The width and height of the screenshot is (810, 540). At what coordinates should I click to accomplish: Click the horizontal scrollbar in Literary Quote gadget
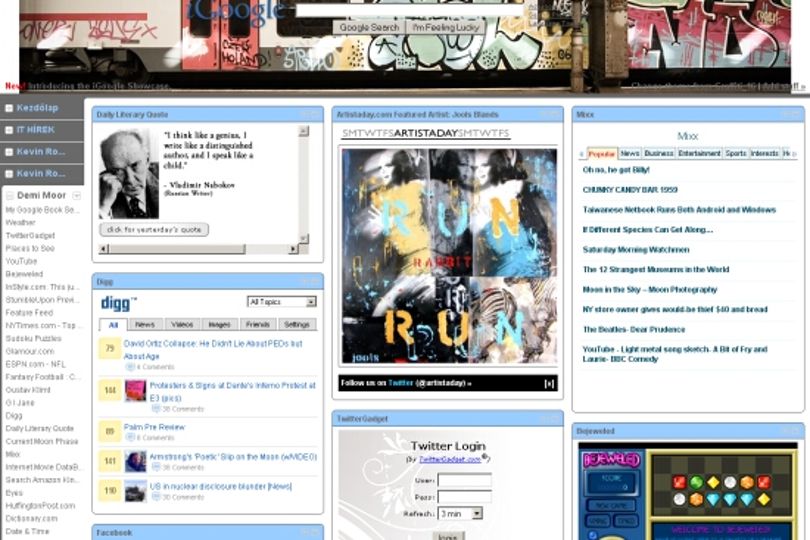click(199, 249)
